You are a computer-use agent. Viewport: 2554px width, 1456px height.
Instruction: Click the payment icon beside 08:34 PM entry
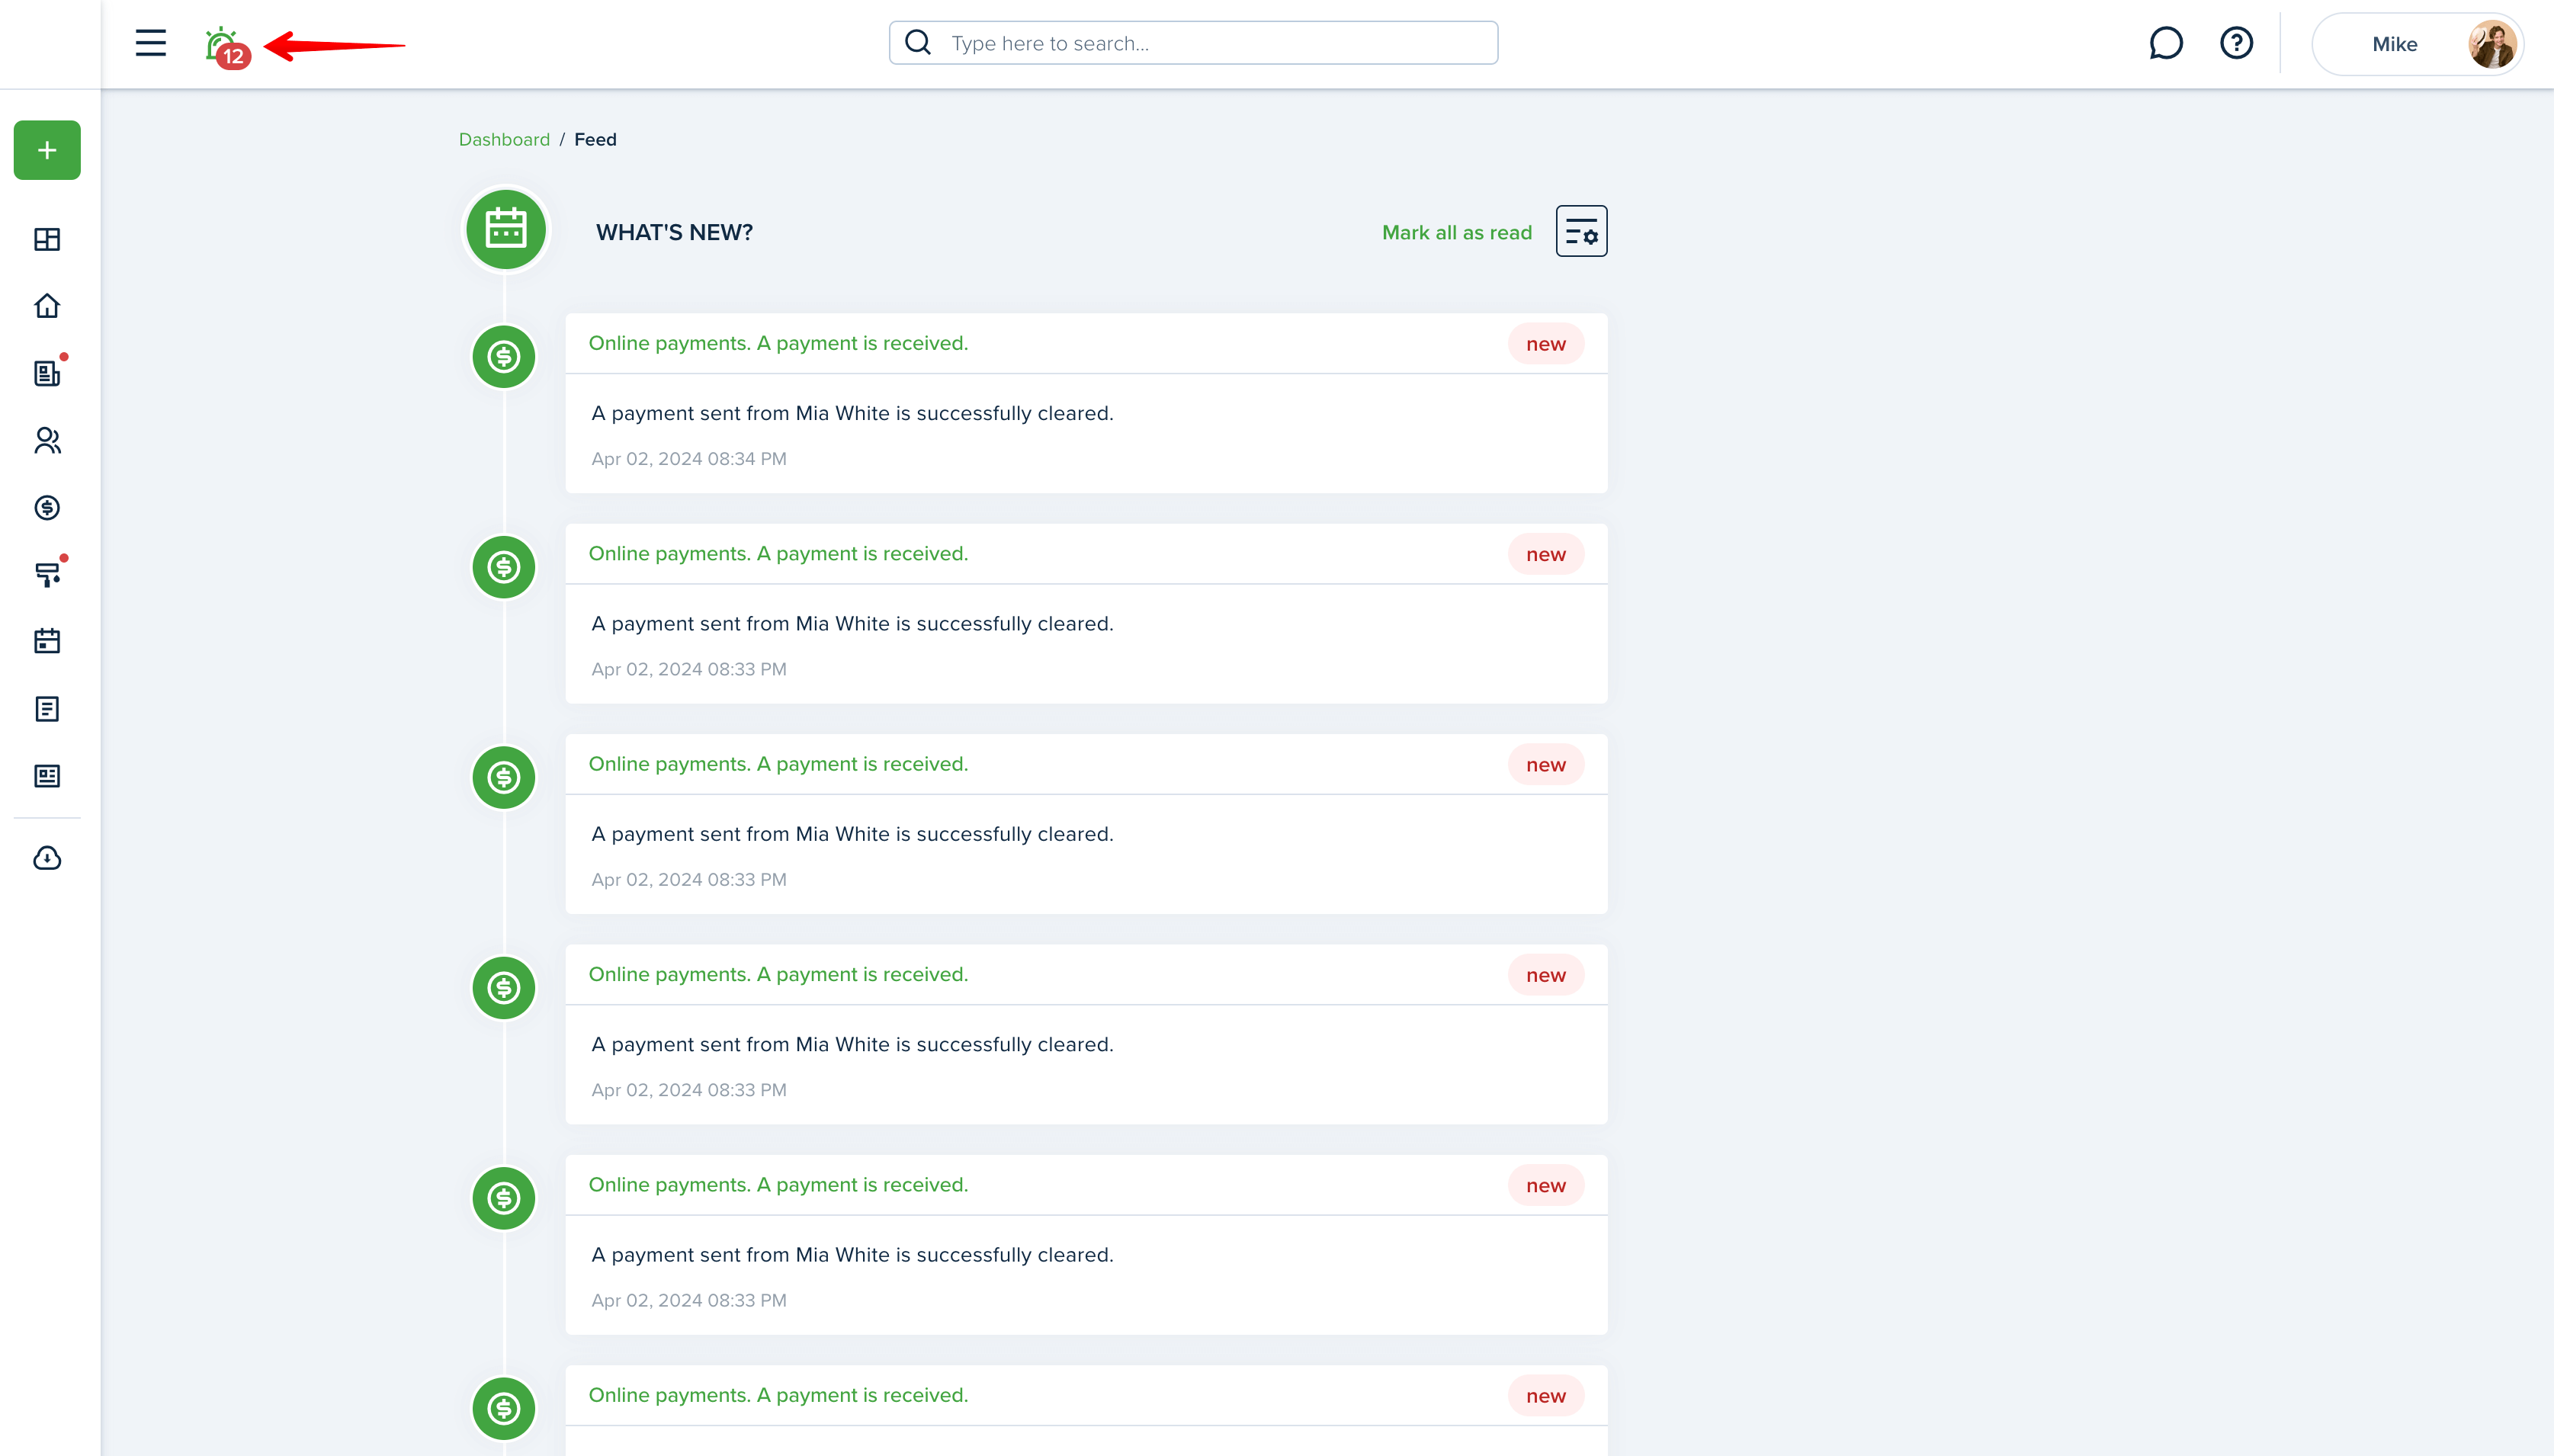point(504,357)
